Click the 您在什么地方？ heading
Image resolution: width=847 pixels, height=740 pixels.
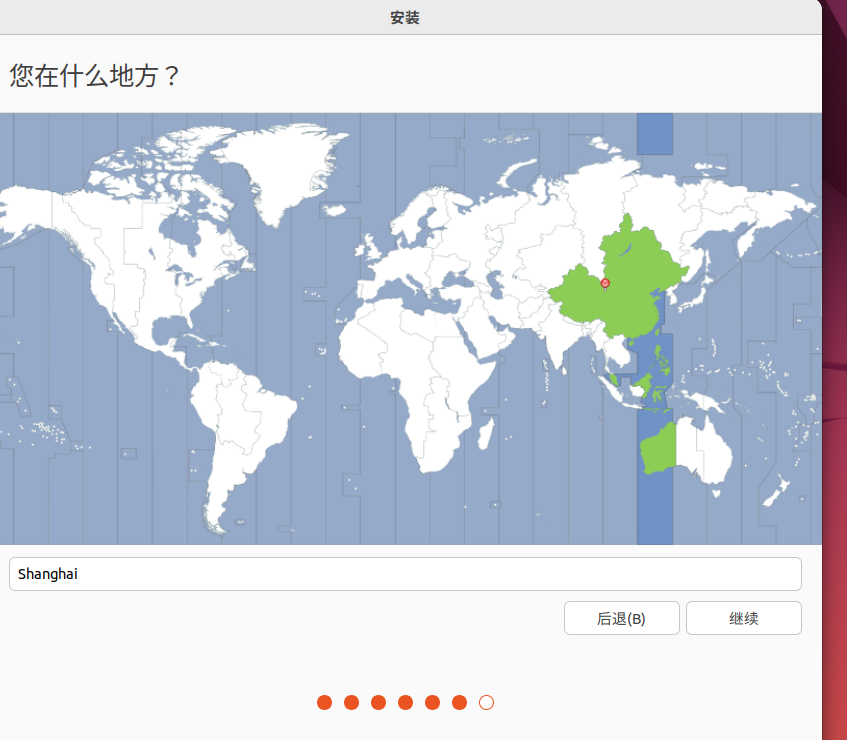(x=94, y=76)
